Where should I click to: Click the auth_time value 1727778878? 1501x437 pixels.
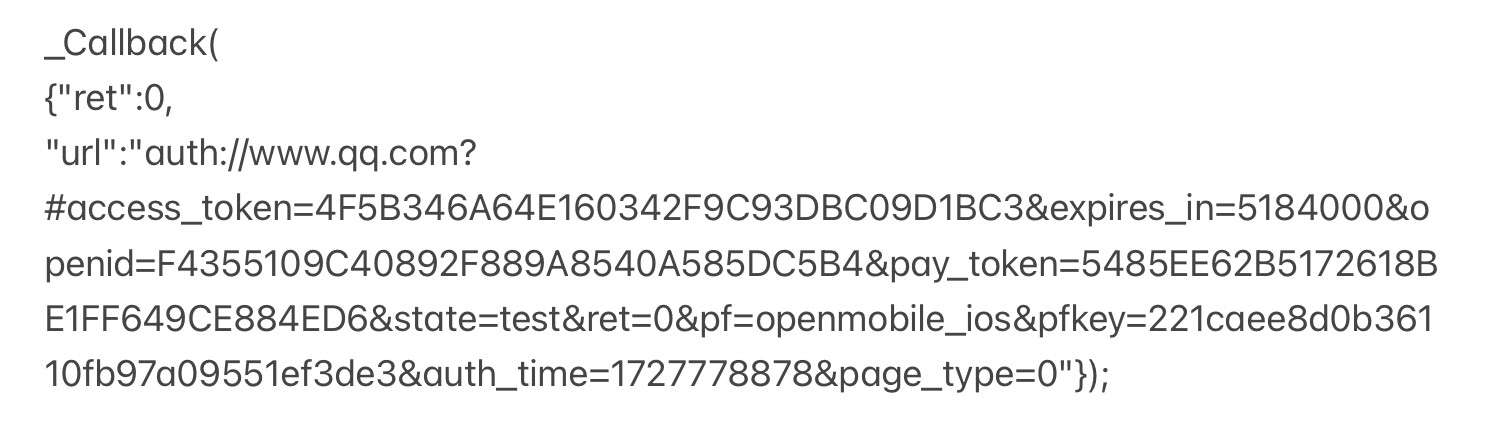pyautogui.click(x=706, y=376)
